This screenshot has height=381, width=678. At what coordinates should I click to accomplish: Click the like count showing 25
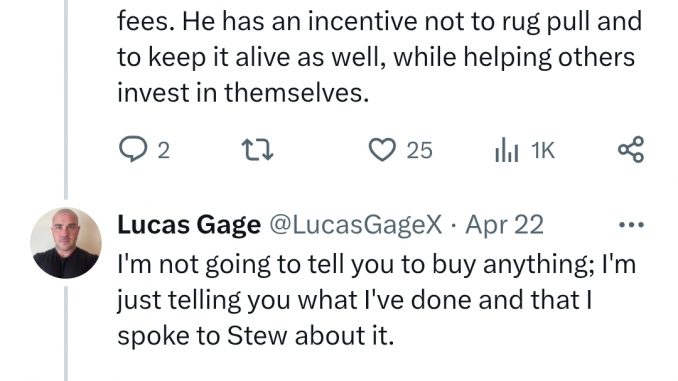(x=419, y=150)
